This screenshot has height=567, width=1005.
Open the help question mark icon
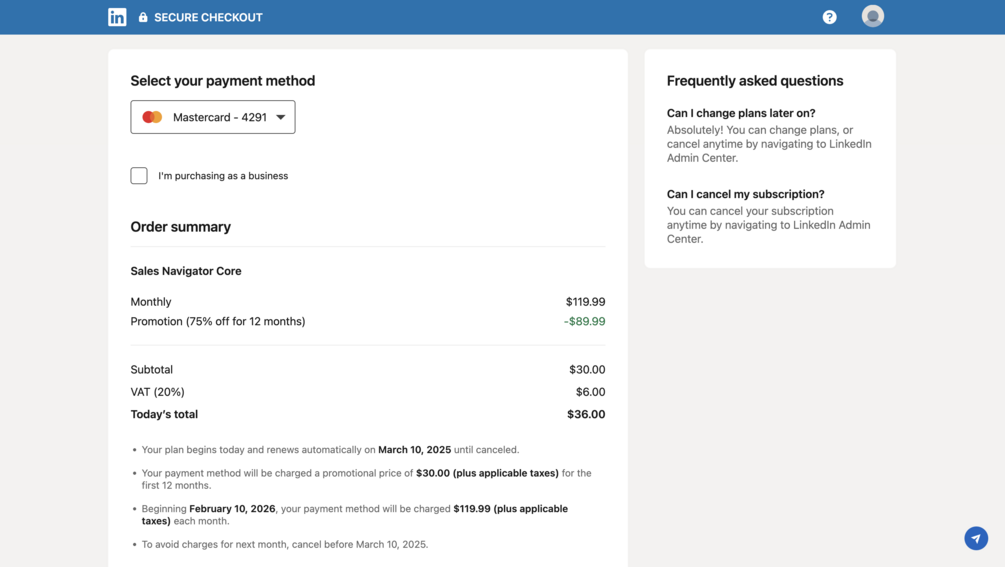point(829,17)
